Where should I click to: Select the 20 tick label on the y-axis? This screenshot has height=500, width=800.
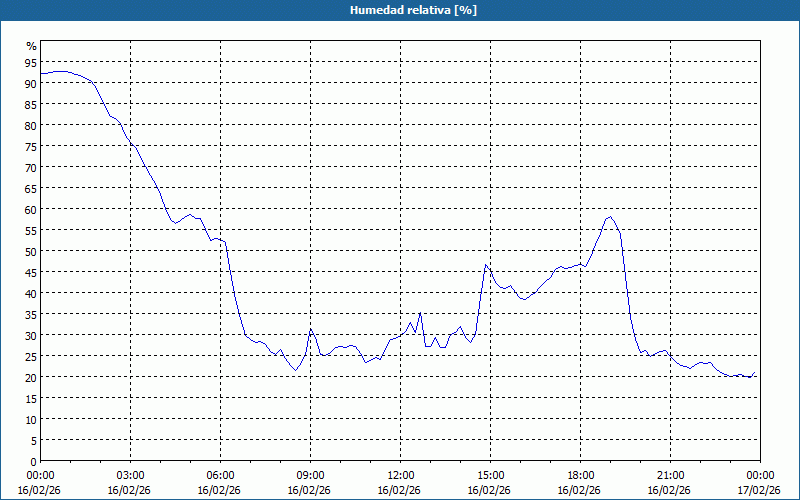click(x=31, y=377)
